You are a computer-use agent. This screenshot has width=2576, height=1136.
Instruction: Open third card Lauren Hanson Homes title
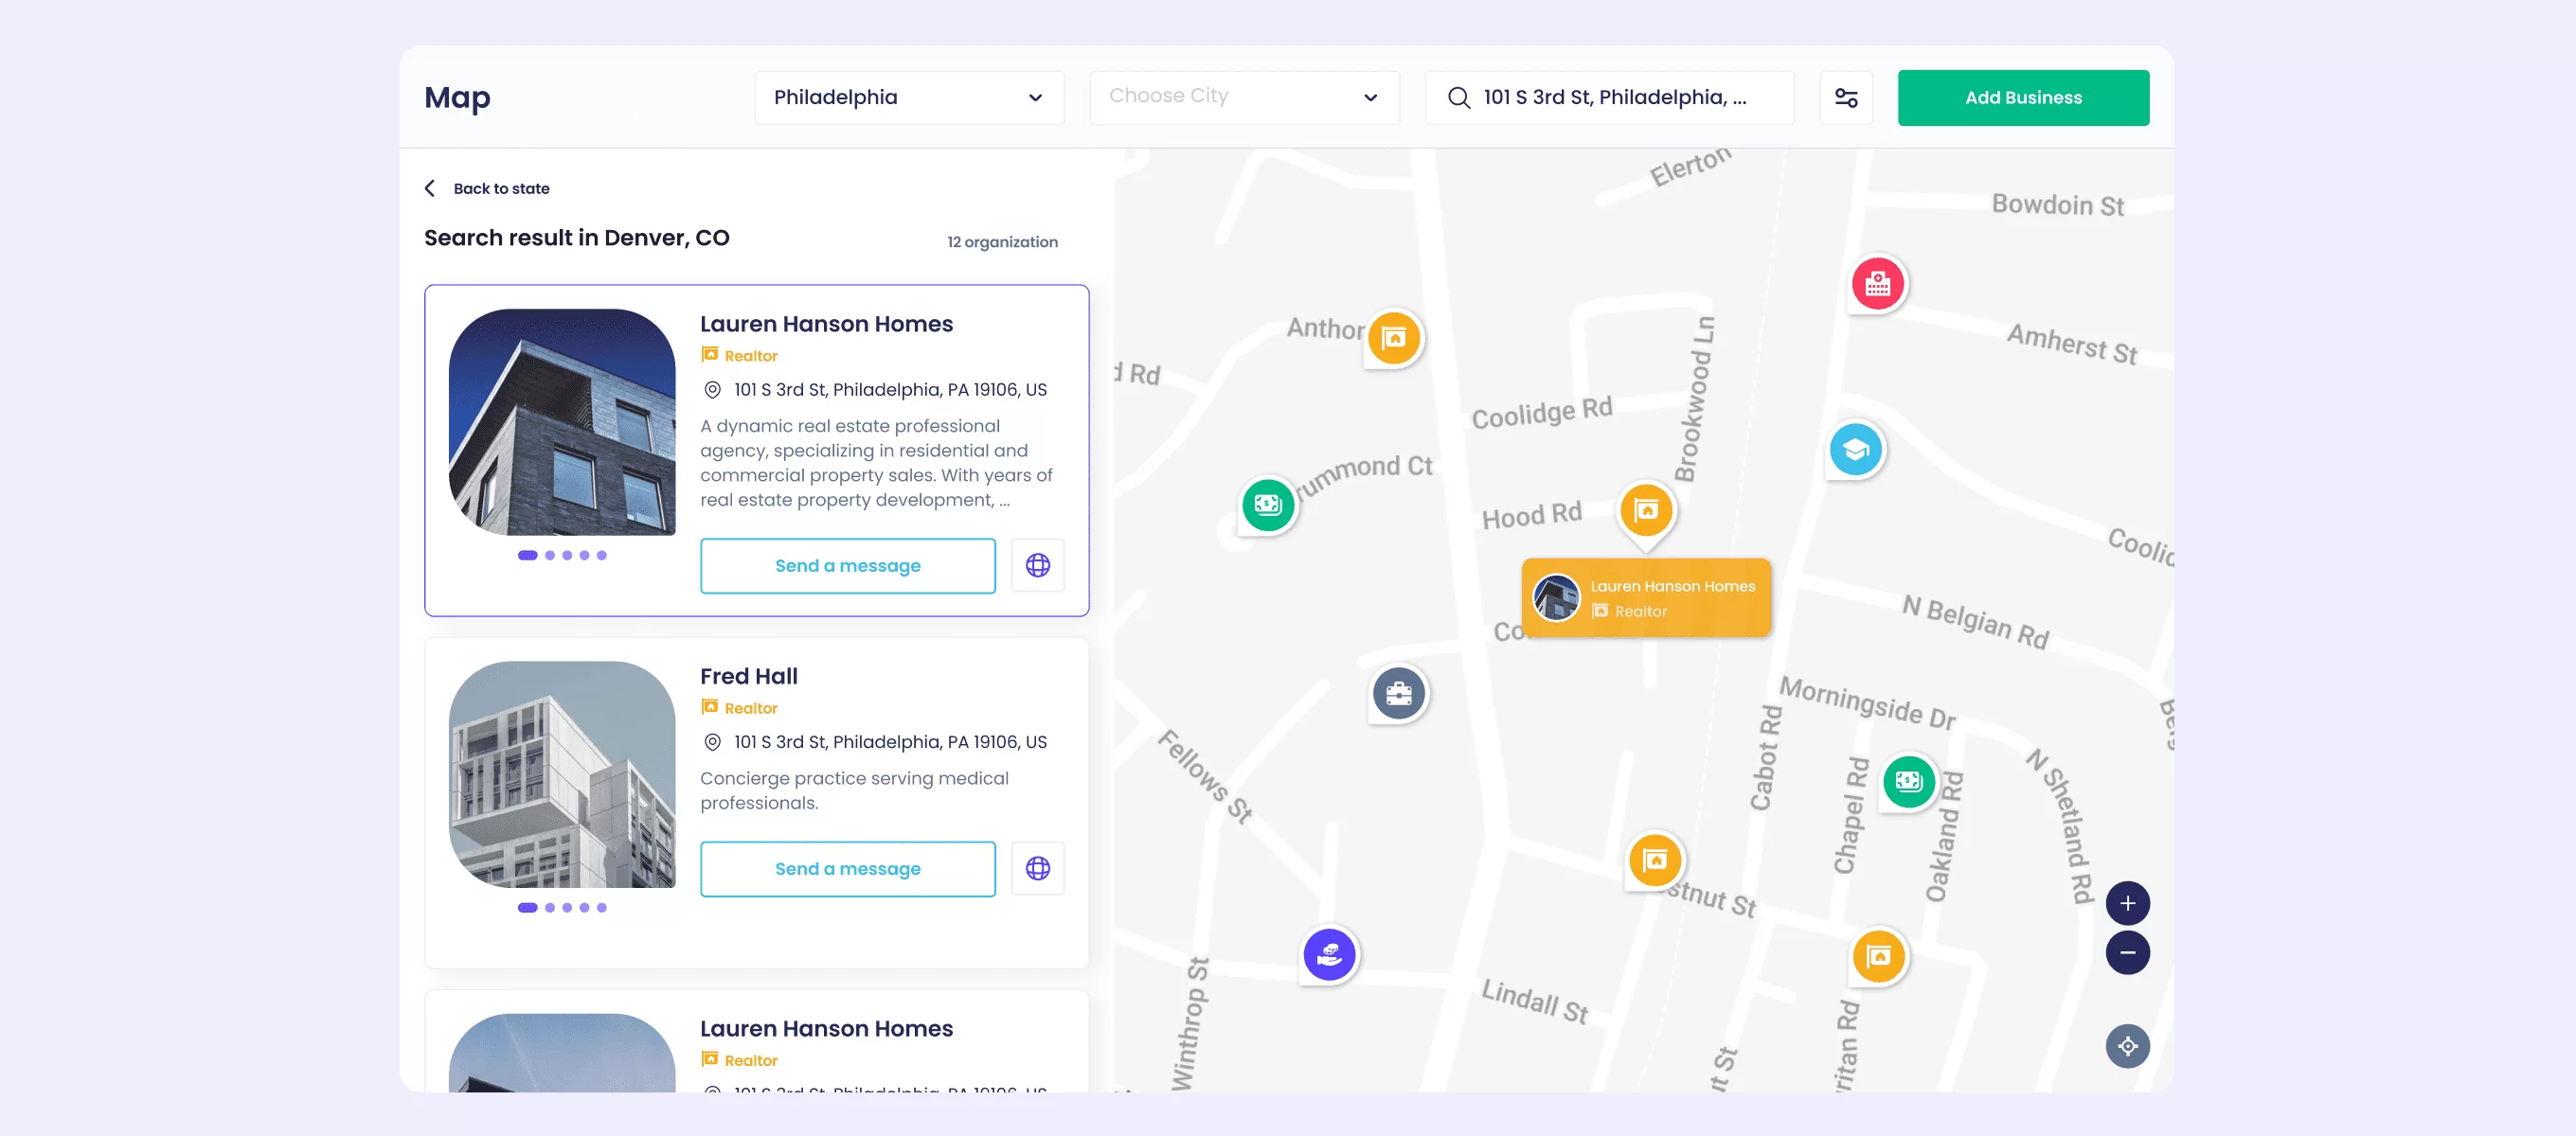pyautogui.click(x=826, y=1028)
